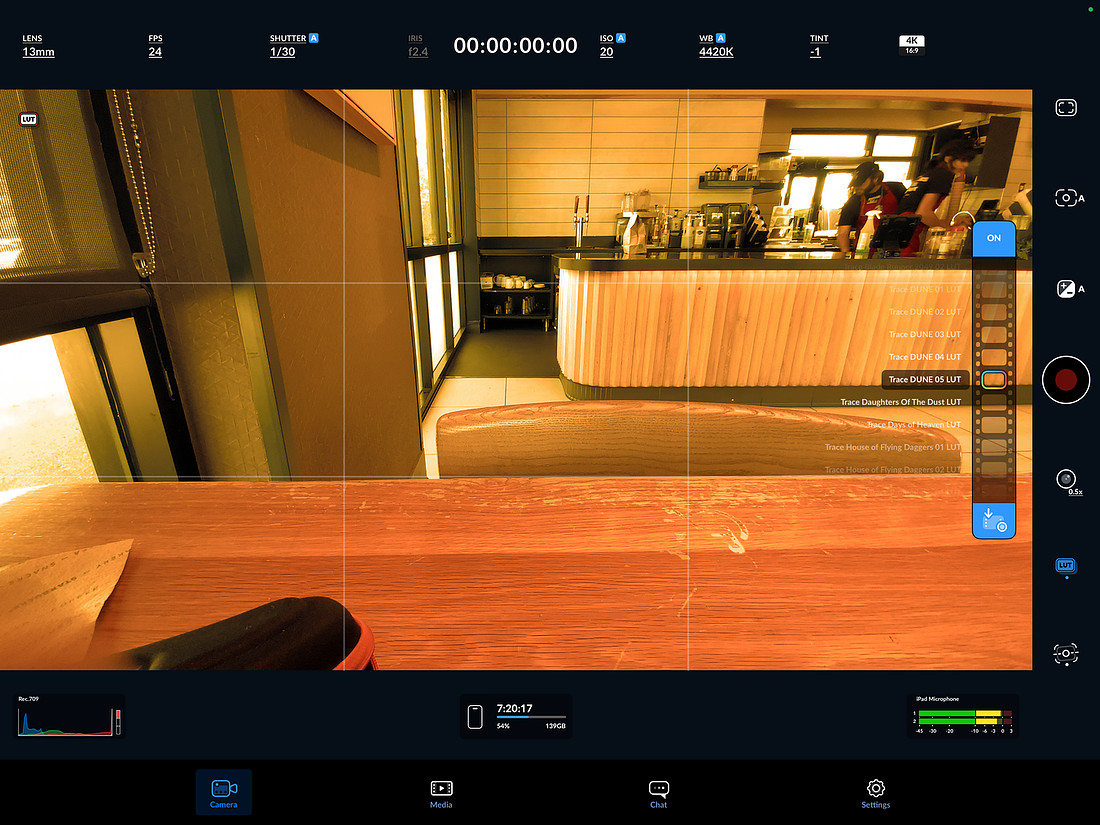Open the Settings tab
The height and width of the screenshot is (825, 1100).
pos(876,793)
